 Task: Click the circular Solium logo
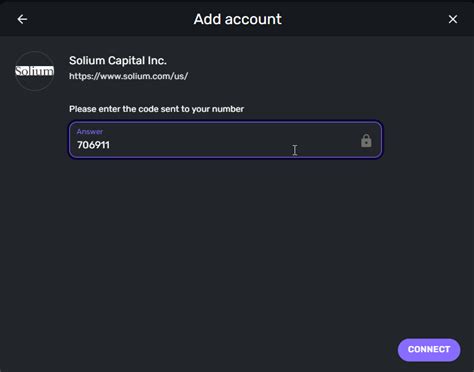(35, 71)
